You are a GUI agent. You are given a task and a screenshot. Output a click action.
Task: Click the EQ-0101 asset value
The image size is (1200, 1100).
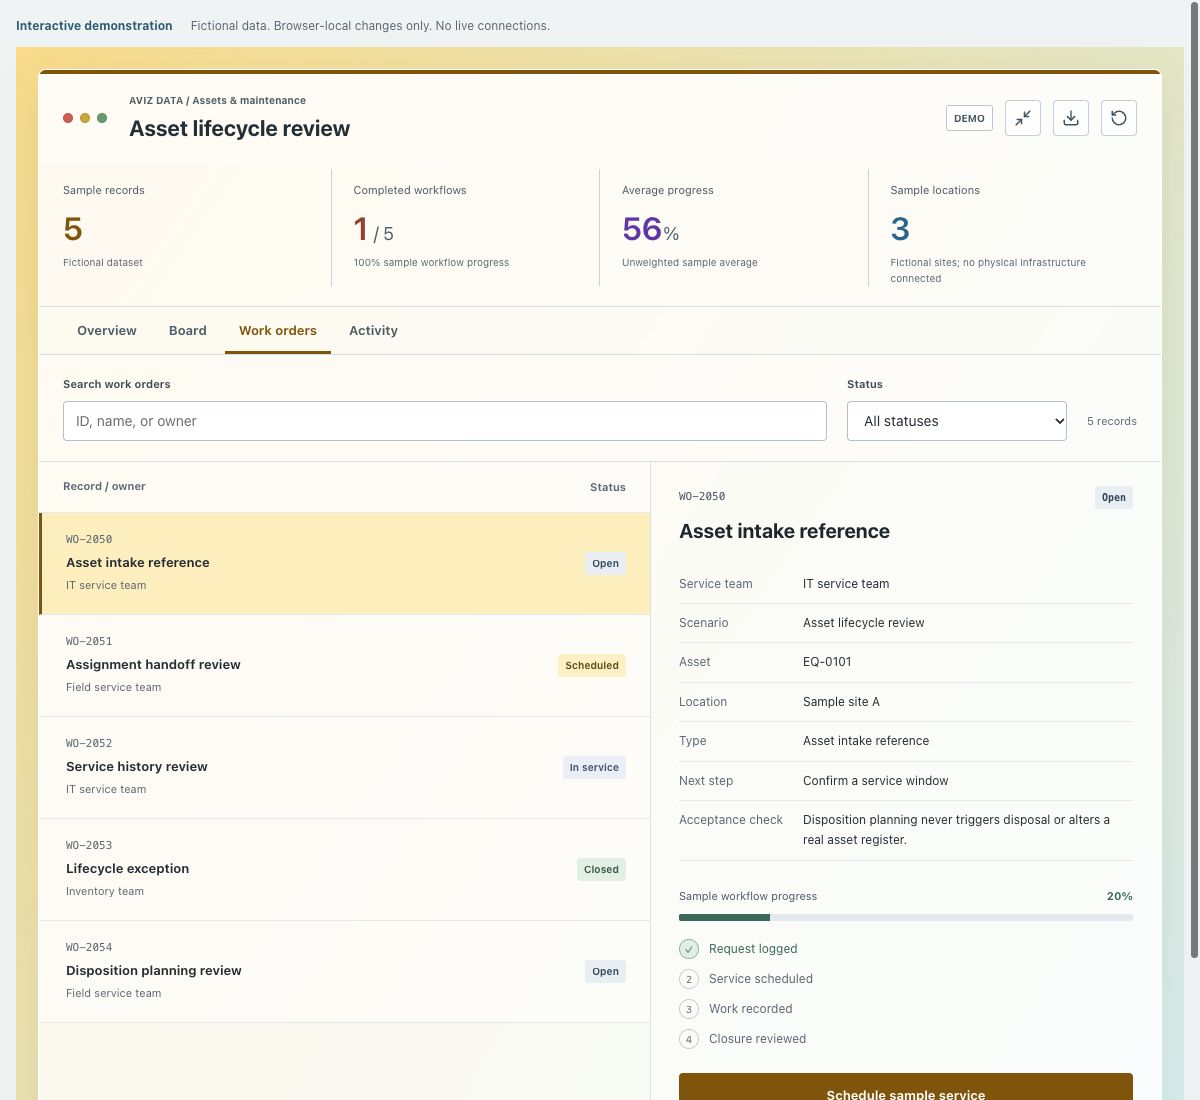click(x=827, y=662)
